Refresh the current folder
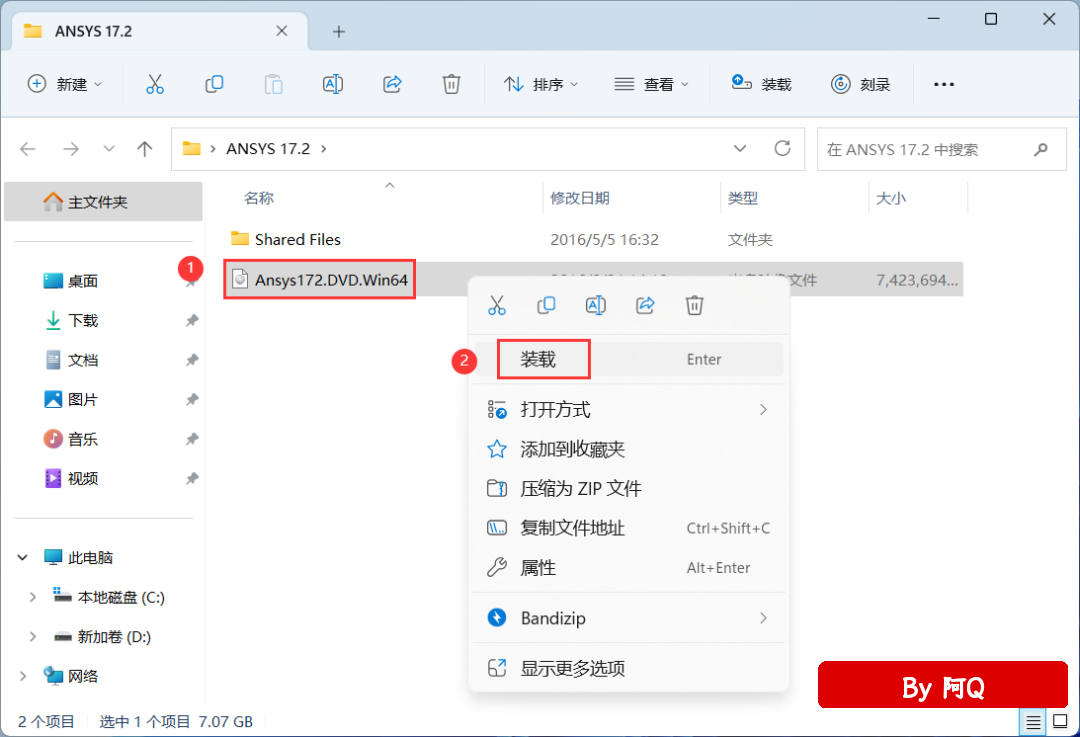1080x737 pixels. pos(782,148)
